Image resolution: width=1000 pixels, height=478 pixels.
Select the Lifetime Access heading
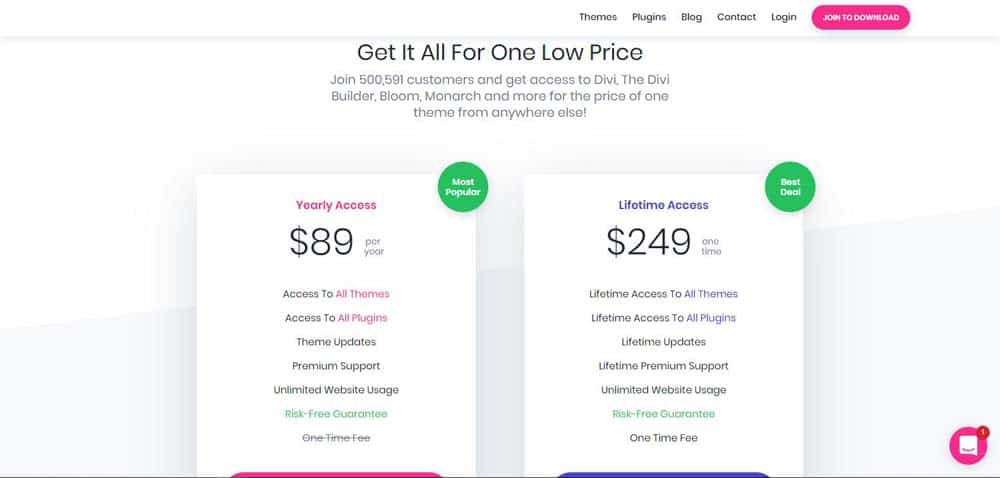(663, 205)
